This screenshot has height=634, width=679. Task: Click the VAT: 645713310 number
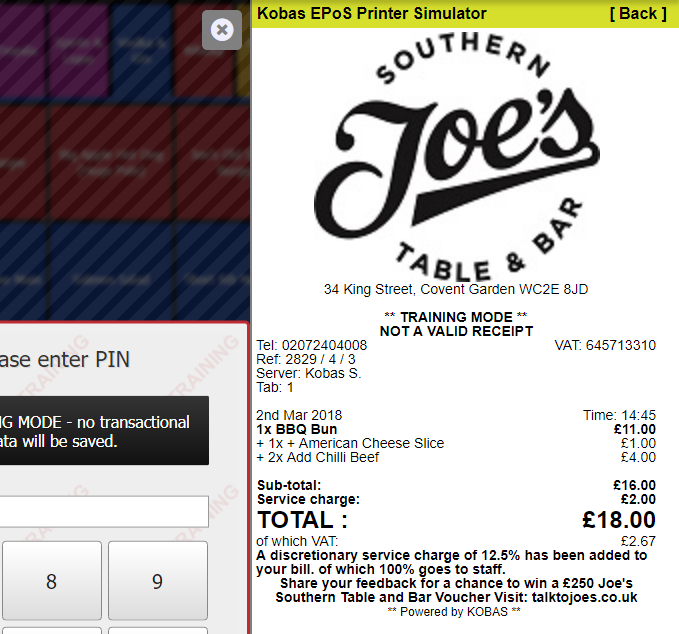point(605,345)
